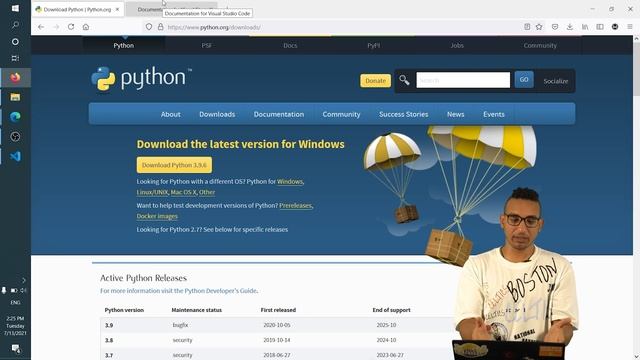640x360 pixels.
Task: Click magnifier icon beside the site search
Action: (404, 80)
